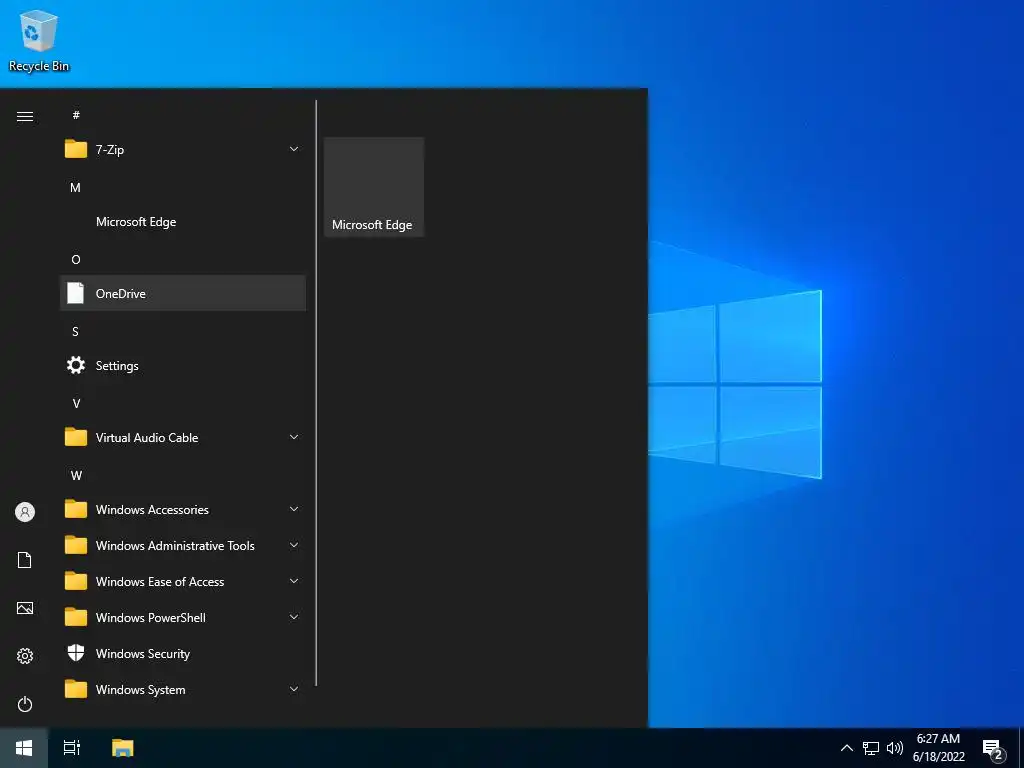Image resolution: width=1024 pixels, height=768 pixels.
Task: Click the M letter header
Action: [x=76, y=187]
